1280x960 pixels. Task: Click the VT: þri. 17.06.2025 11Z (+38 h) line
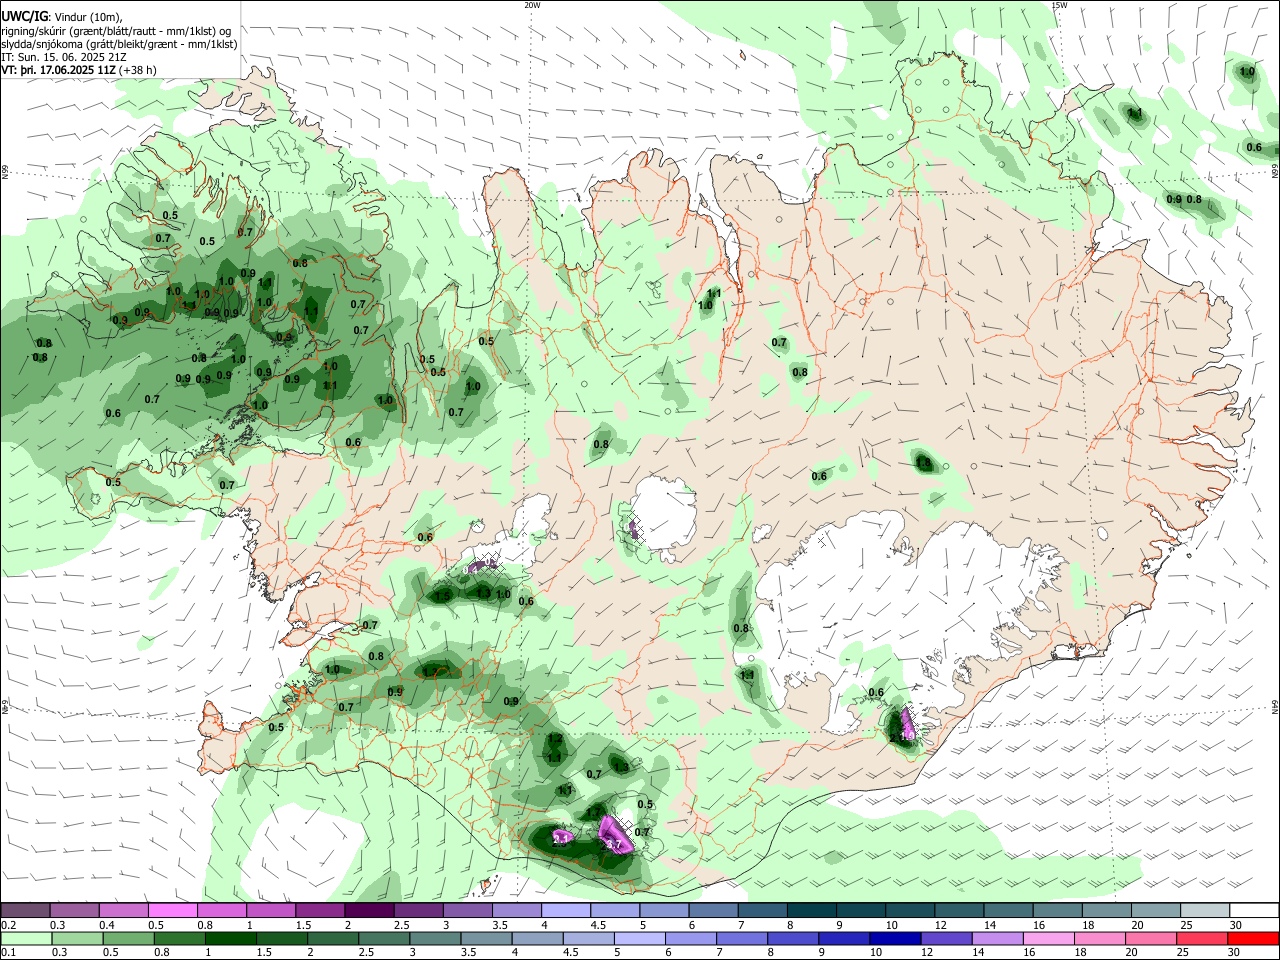pyautogui.click(x=78, y=70)
